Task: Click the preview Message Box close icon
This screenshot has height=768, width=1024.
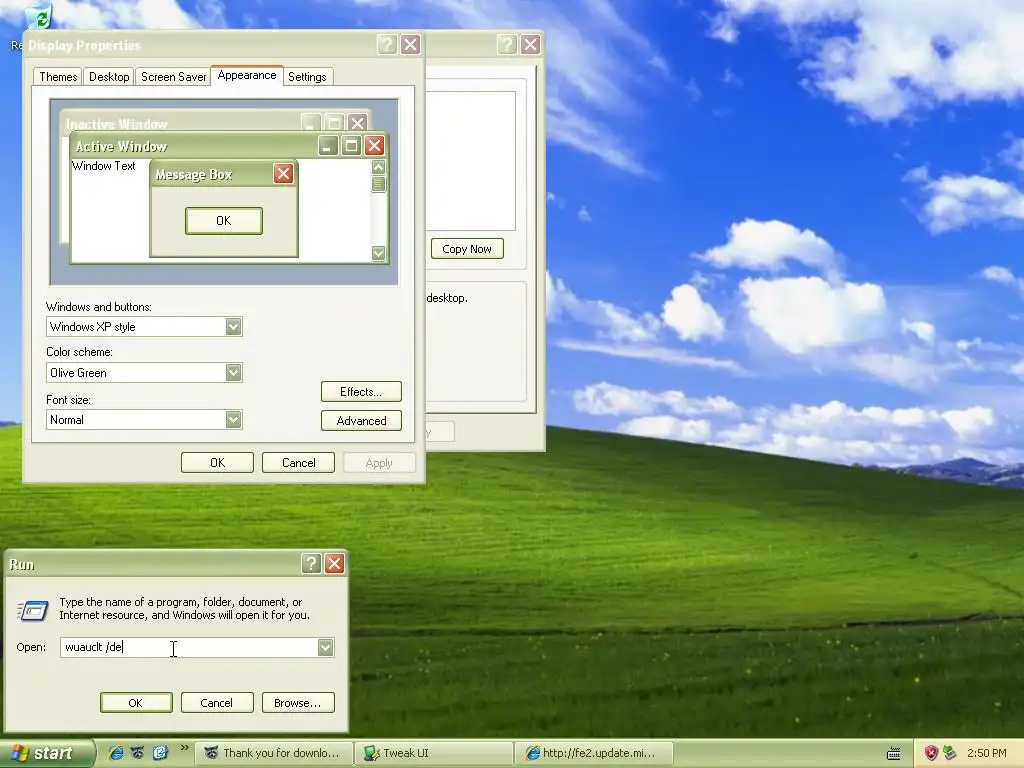Action: point(283,174)
